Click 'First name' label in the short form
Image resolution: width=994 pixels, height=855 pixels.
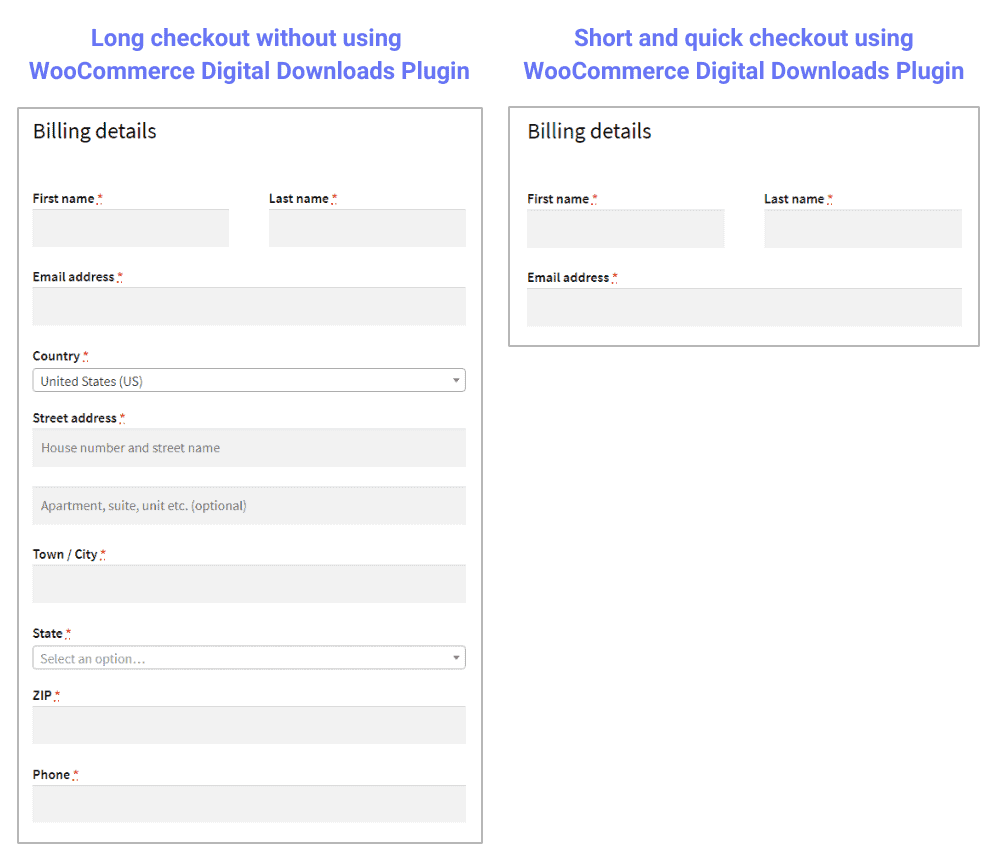[558, 199]
